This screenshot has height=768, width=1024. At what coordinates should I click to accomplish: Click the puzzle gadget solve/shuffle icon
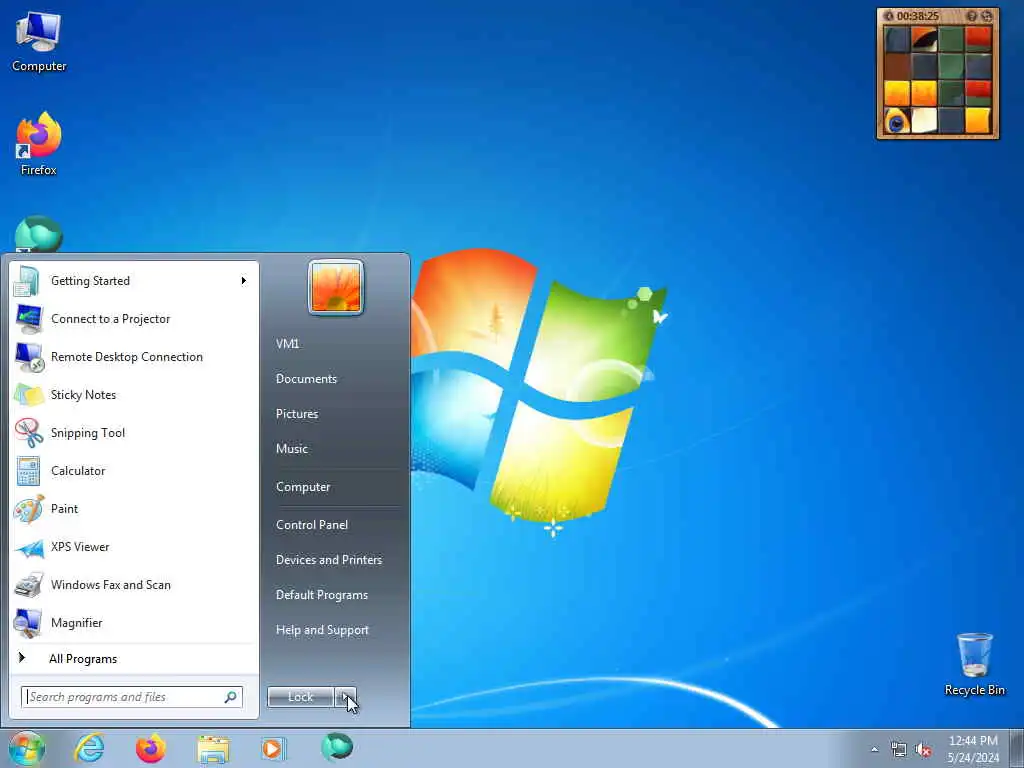(987, 16)
